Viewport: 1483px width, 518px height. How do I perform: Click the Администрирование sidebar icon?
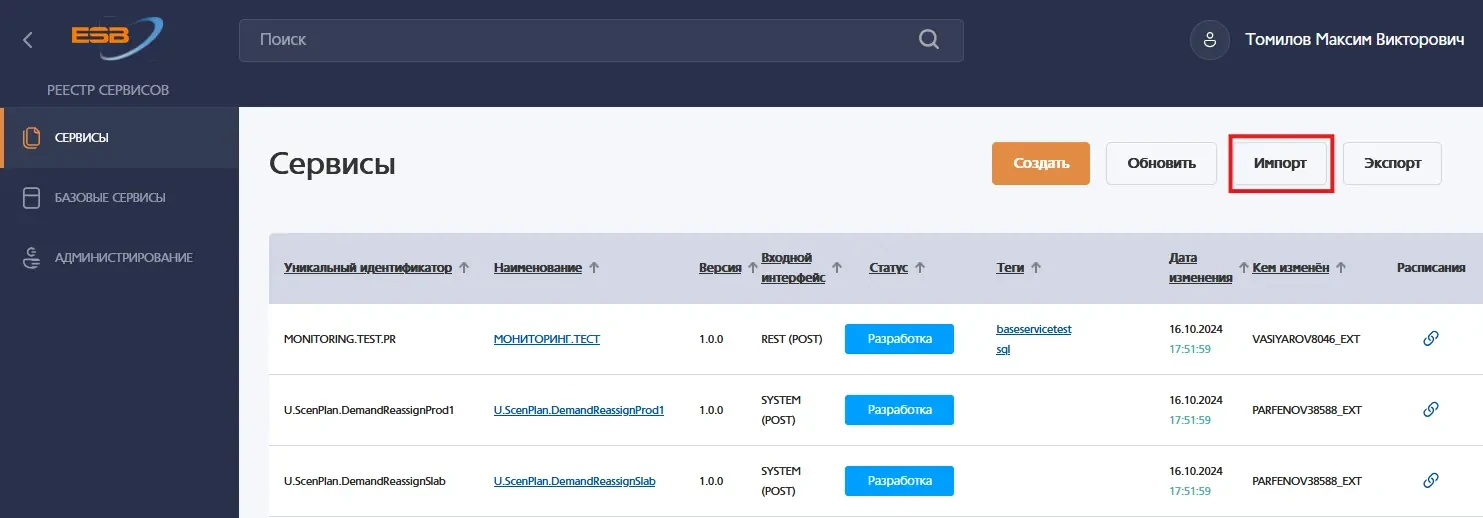(x=32, y=257)
